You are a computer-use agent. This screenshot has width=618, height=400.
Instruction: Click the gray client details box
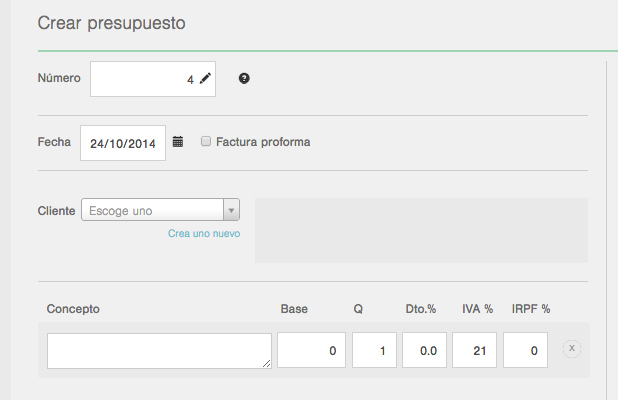coord(421,231)
